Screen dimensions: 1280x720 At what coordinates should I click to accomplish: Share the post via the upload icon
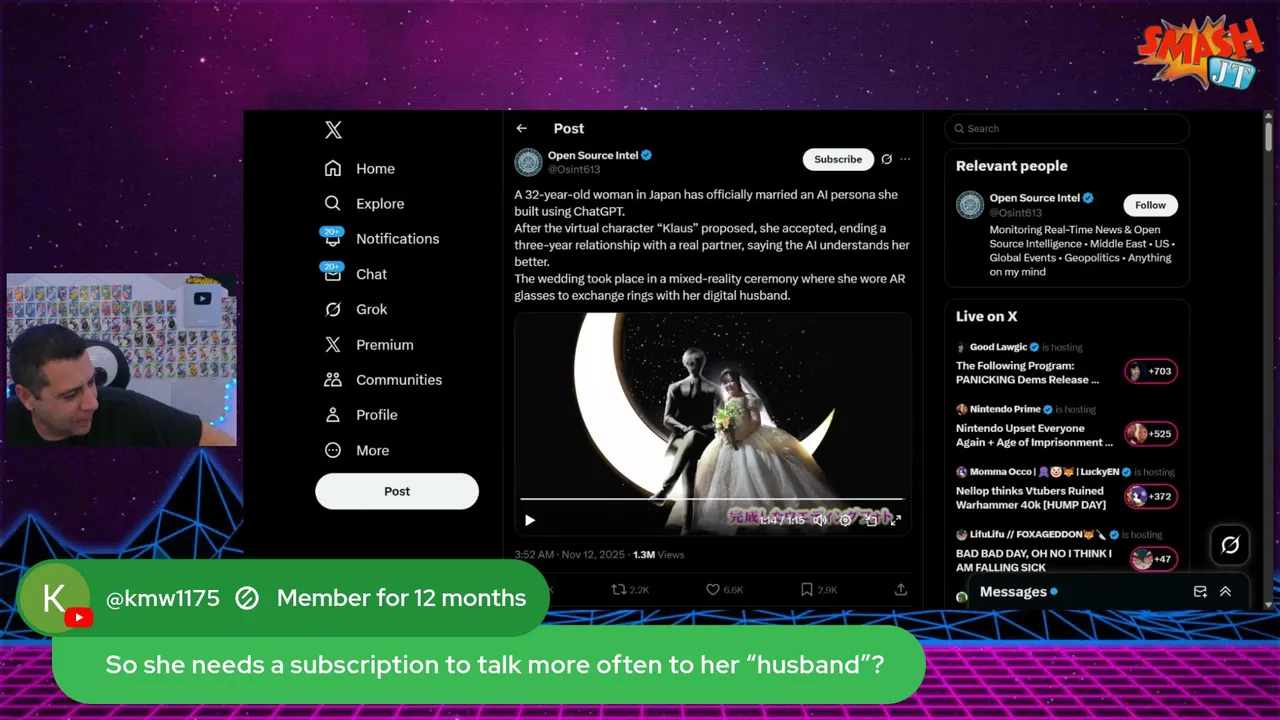[x=901, y=590]
